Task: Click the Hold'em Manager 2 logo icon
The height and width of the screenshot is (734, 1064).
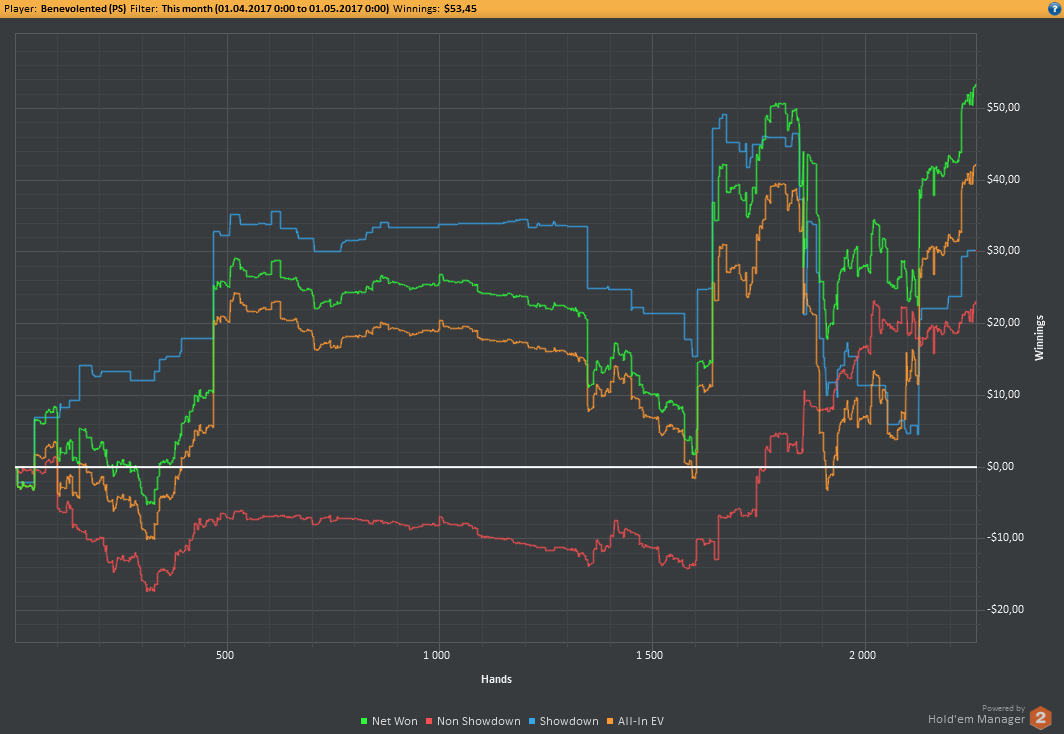Action: (1041, 718)
